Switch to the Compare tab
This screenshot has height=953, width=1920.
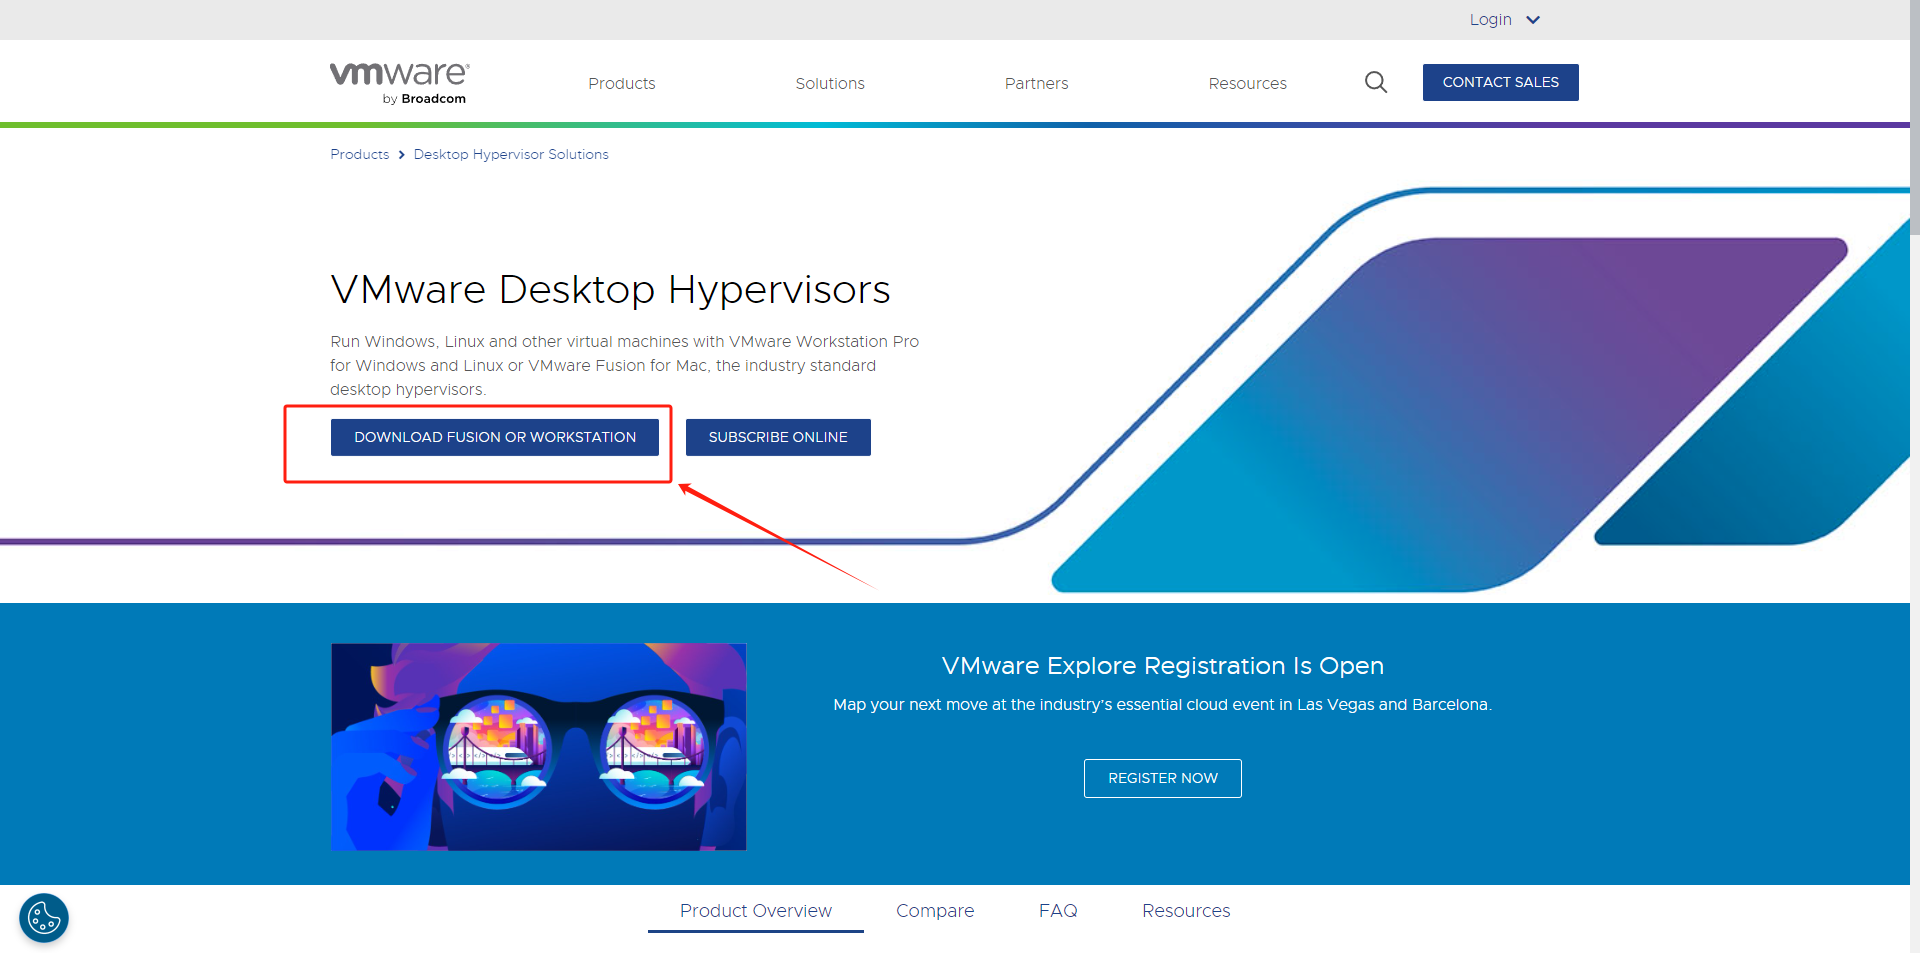935,911
